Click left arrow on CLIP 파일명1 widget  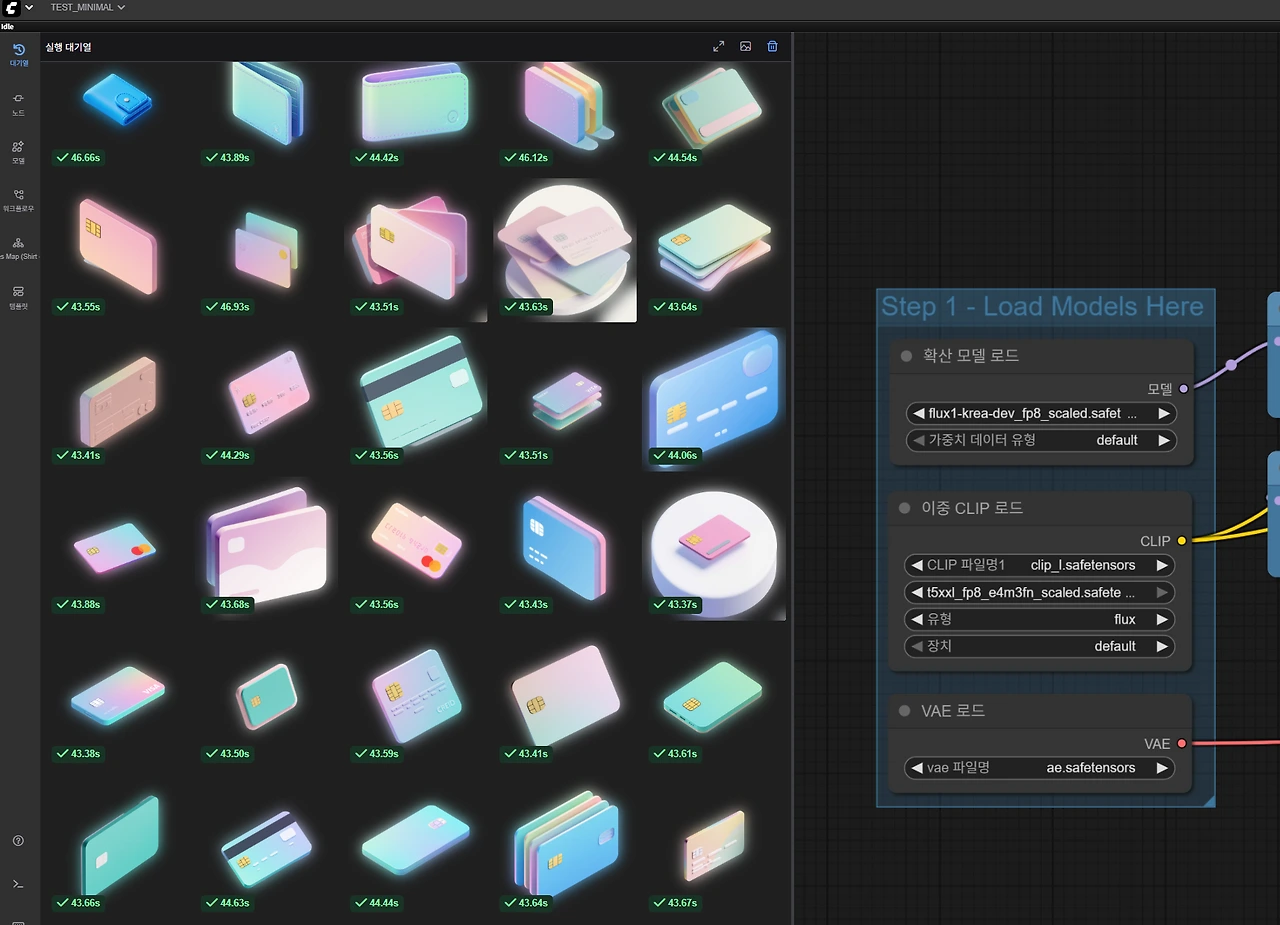pos(918,565)
